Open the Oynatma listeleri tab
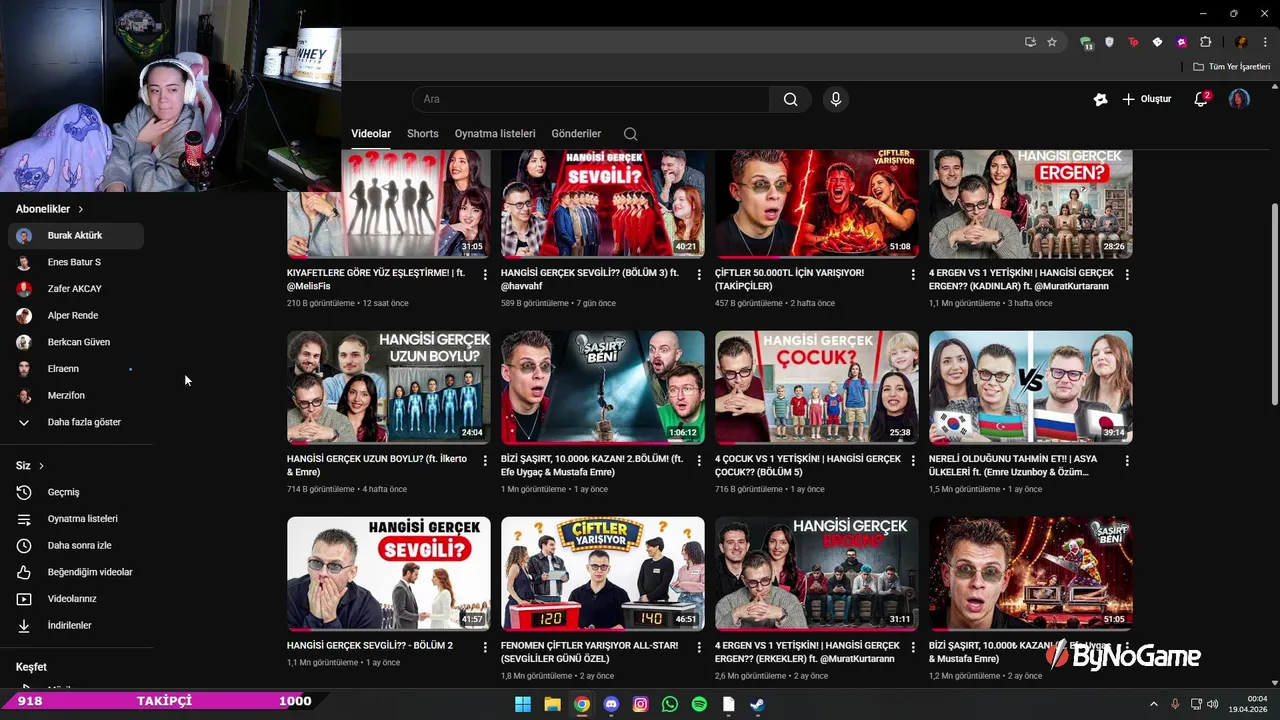This screenshot has width=1280, height=720. pyautogui.click(x=495, y=134)
